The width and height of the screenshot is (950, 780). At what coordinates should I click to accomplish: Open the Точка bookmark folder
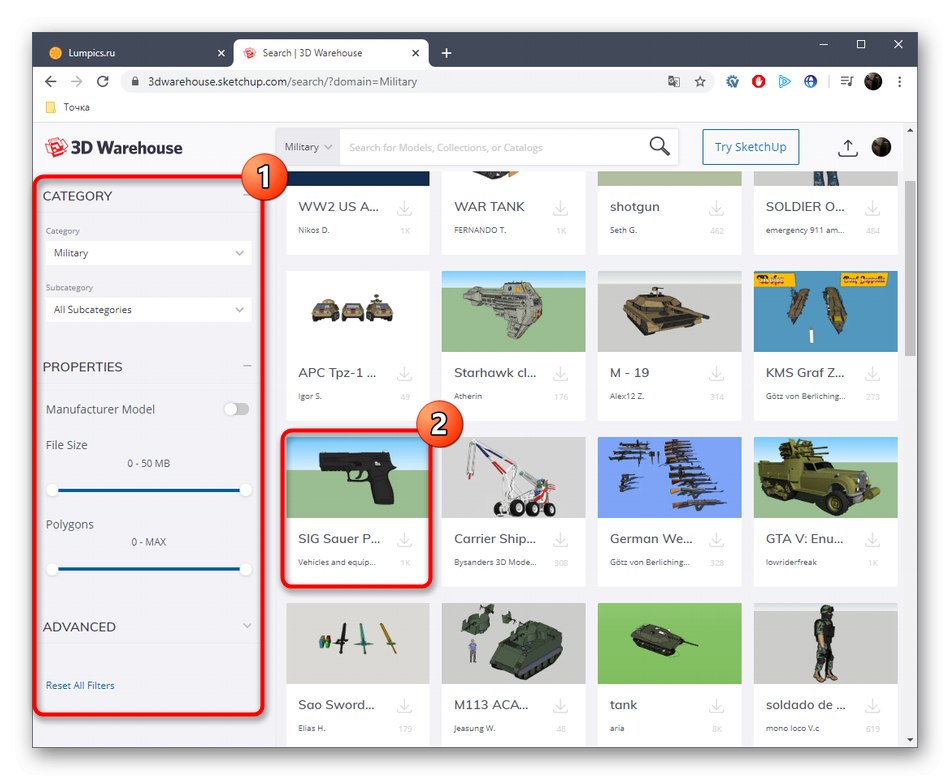coord(68,107)
